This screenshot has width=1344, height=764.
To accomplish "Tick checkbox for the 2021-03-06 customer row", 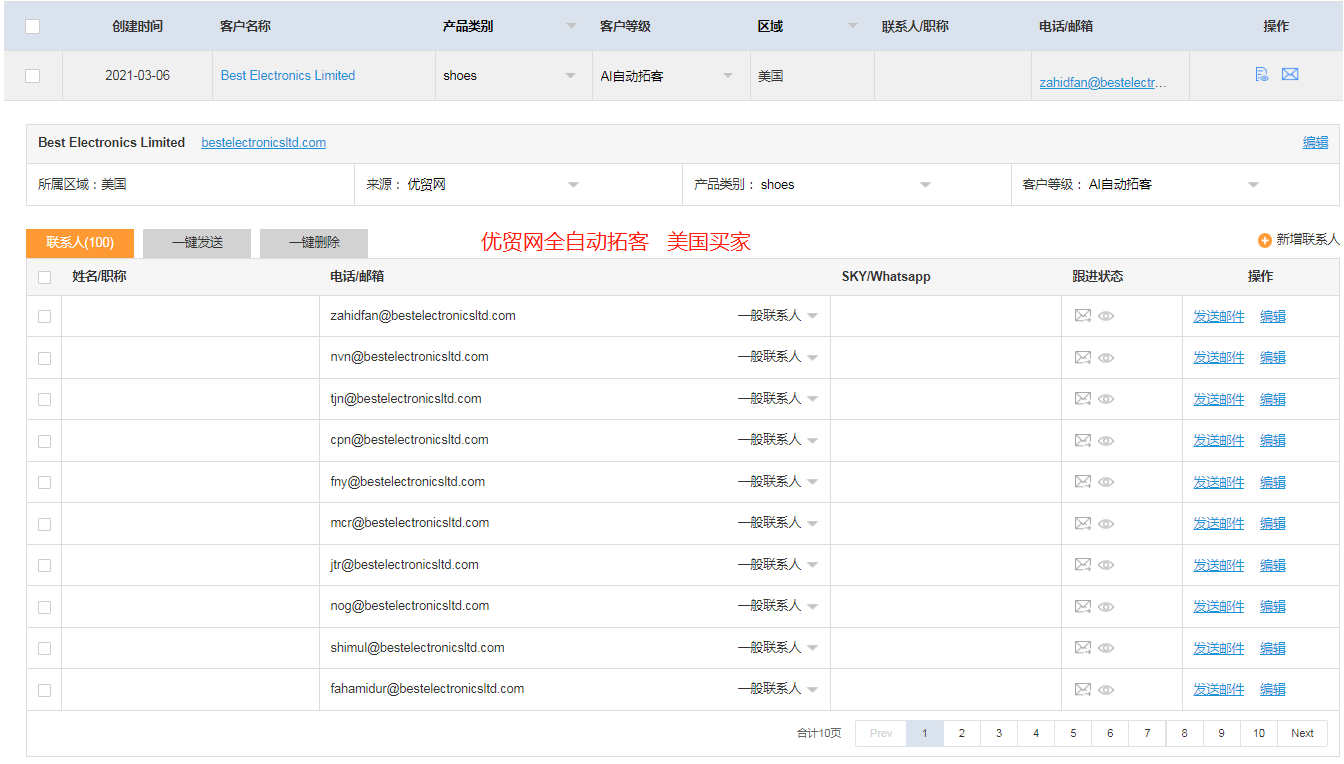I will 33,76.
